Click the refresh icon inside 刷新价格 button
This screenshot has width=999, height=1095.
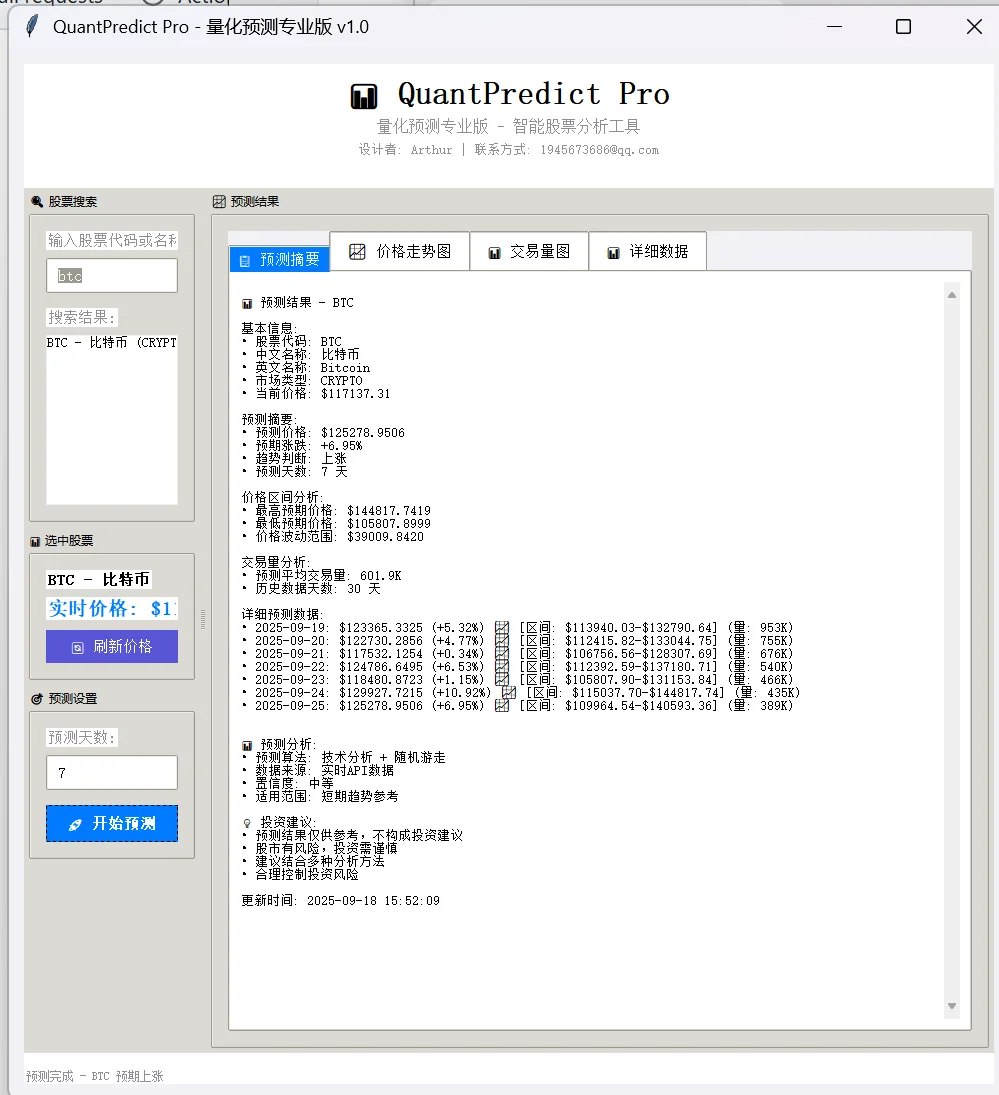77,647
